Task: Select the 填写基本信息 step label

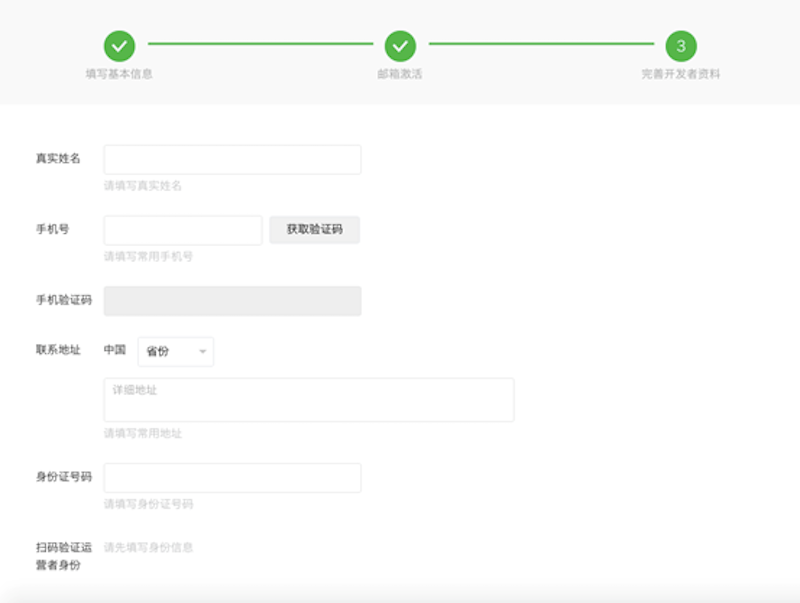Action: [x=120, y=73]
